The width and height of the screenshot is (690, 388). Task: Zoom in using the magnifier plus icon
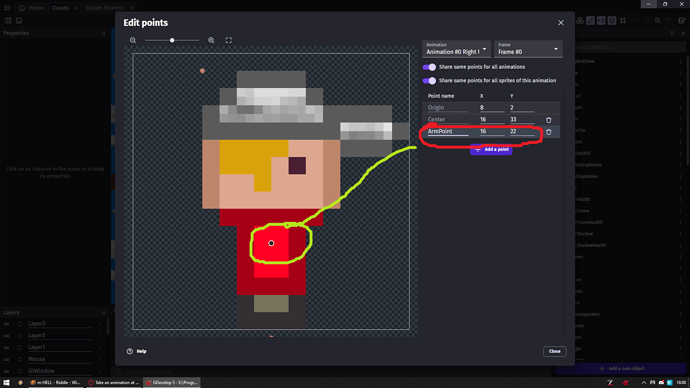point(211,40)
